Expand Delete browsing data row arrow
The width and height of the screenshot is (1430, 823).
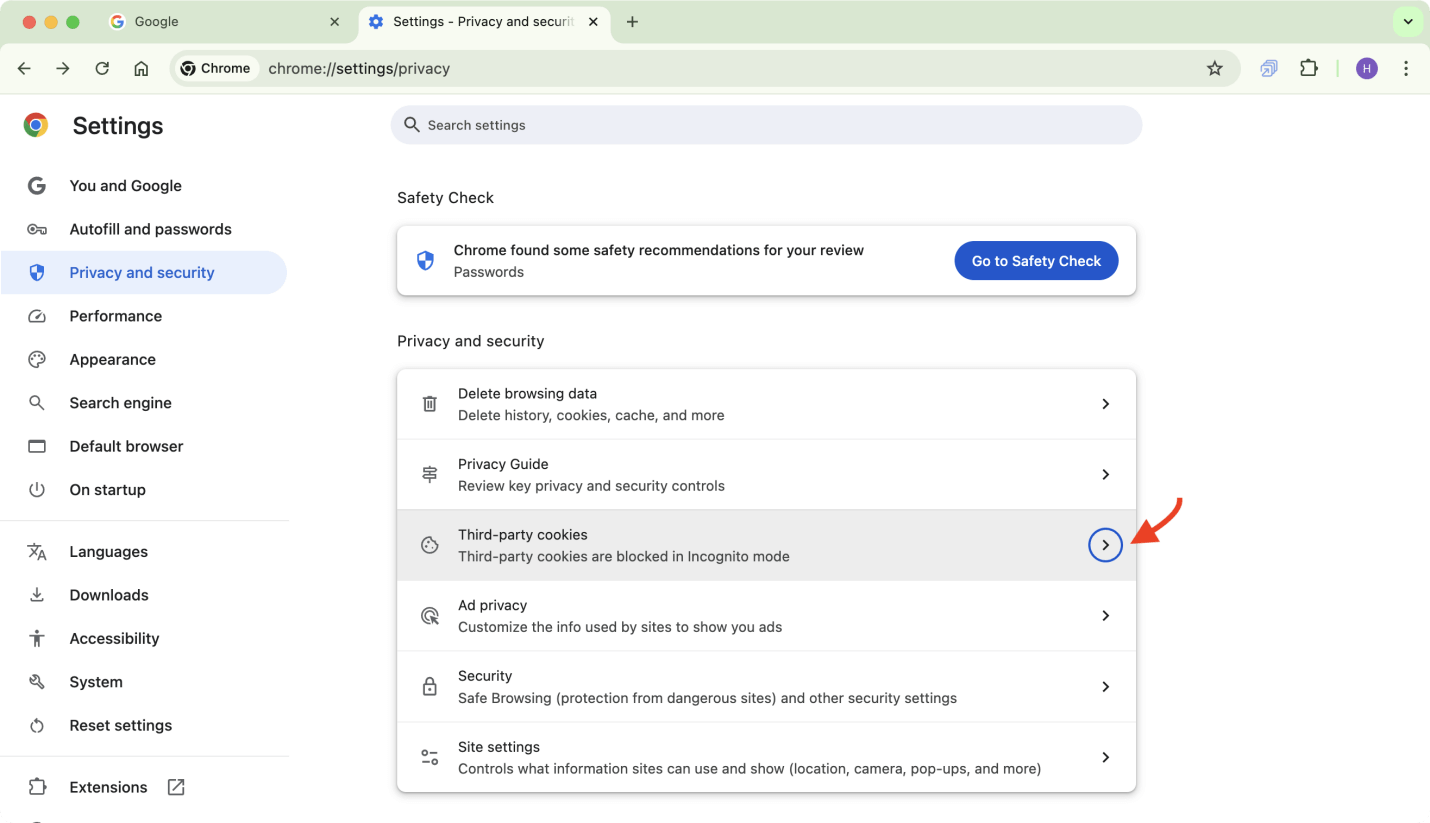(x=1105, y=404)
